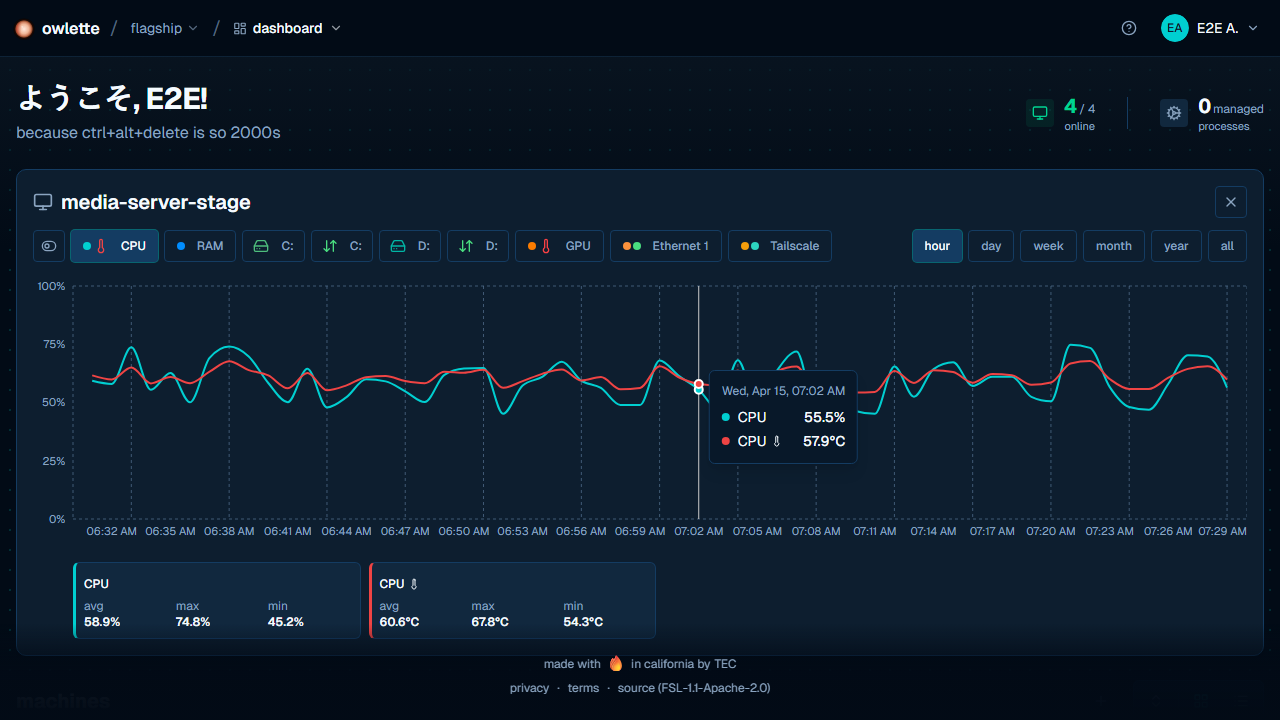Screen dimensions: 1280x720
Task: Toggle the D: disk usage chip
Action: pyautogui.click(x=410, y=246)
